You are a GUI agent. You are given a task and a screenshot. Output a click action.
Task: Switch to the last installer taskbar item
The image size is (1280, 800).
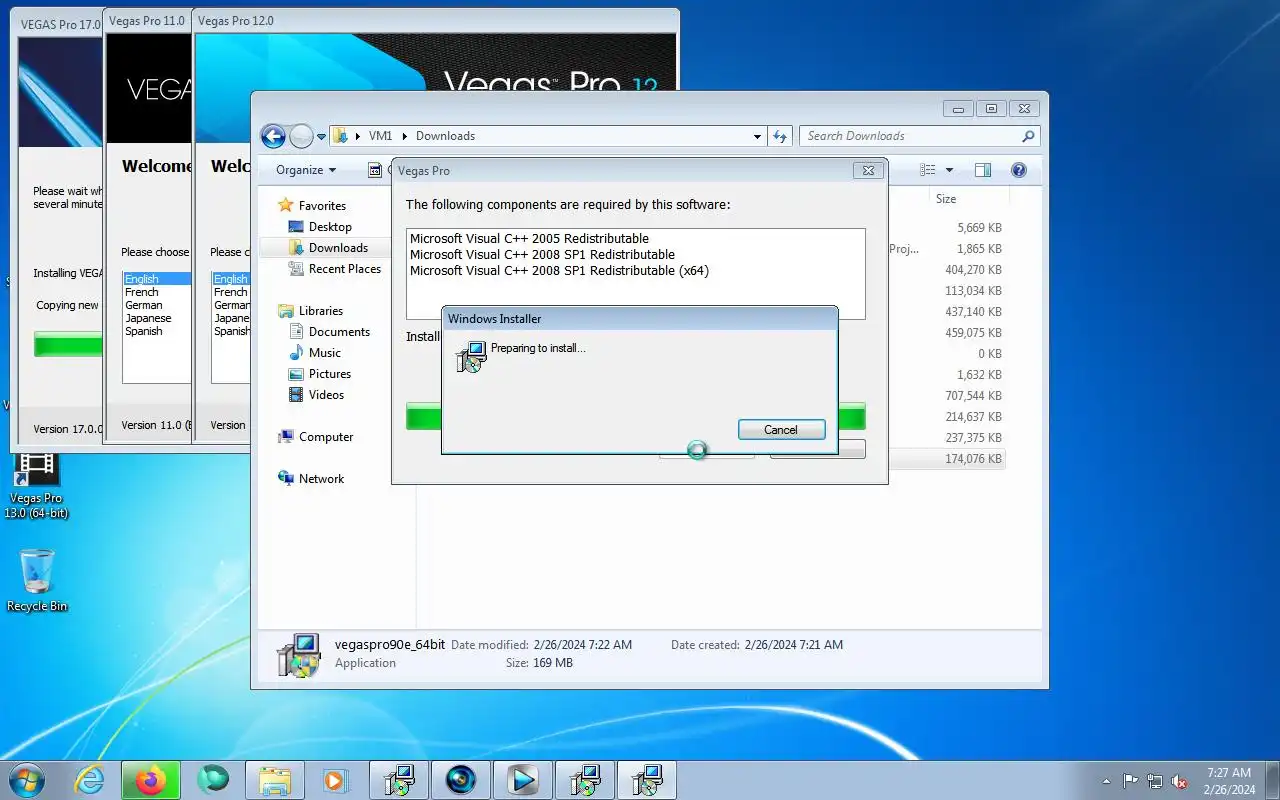pyautogui.click(x=647, y=780)
